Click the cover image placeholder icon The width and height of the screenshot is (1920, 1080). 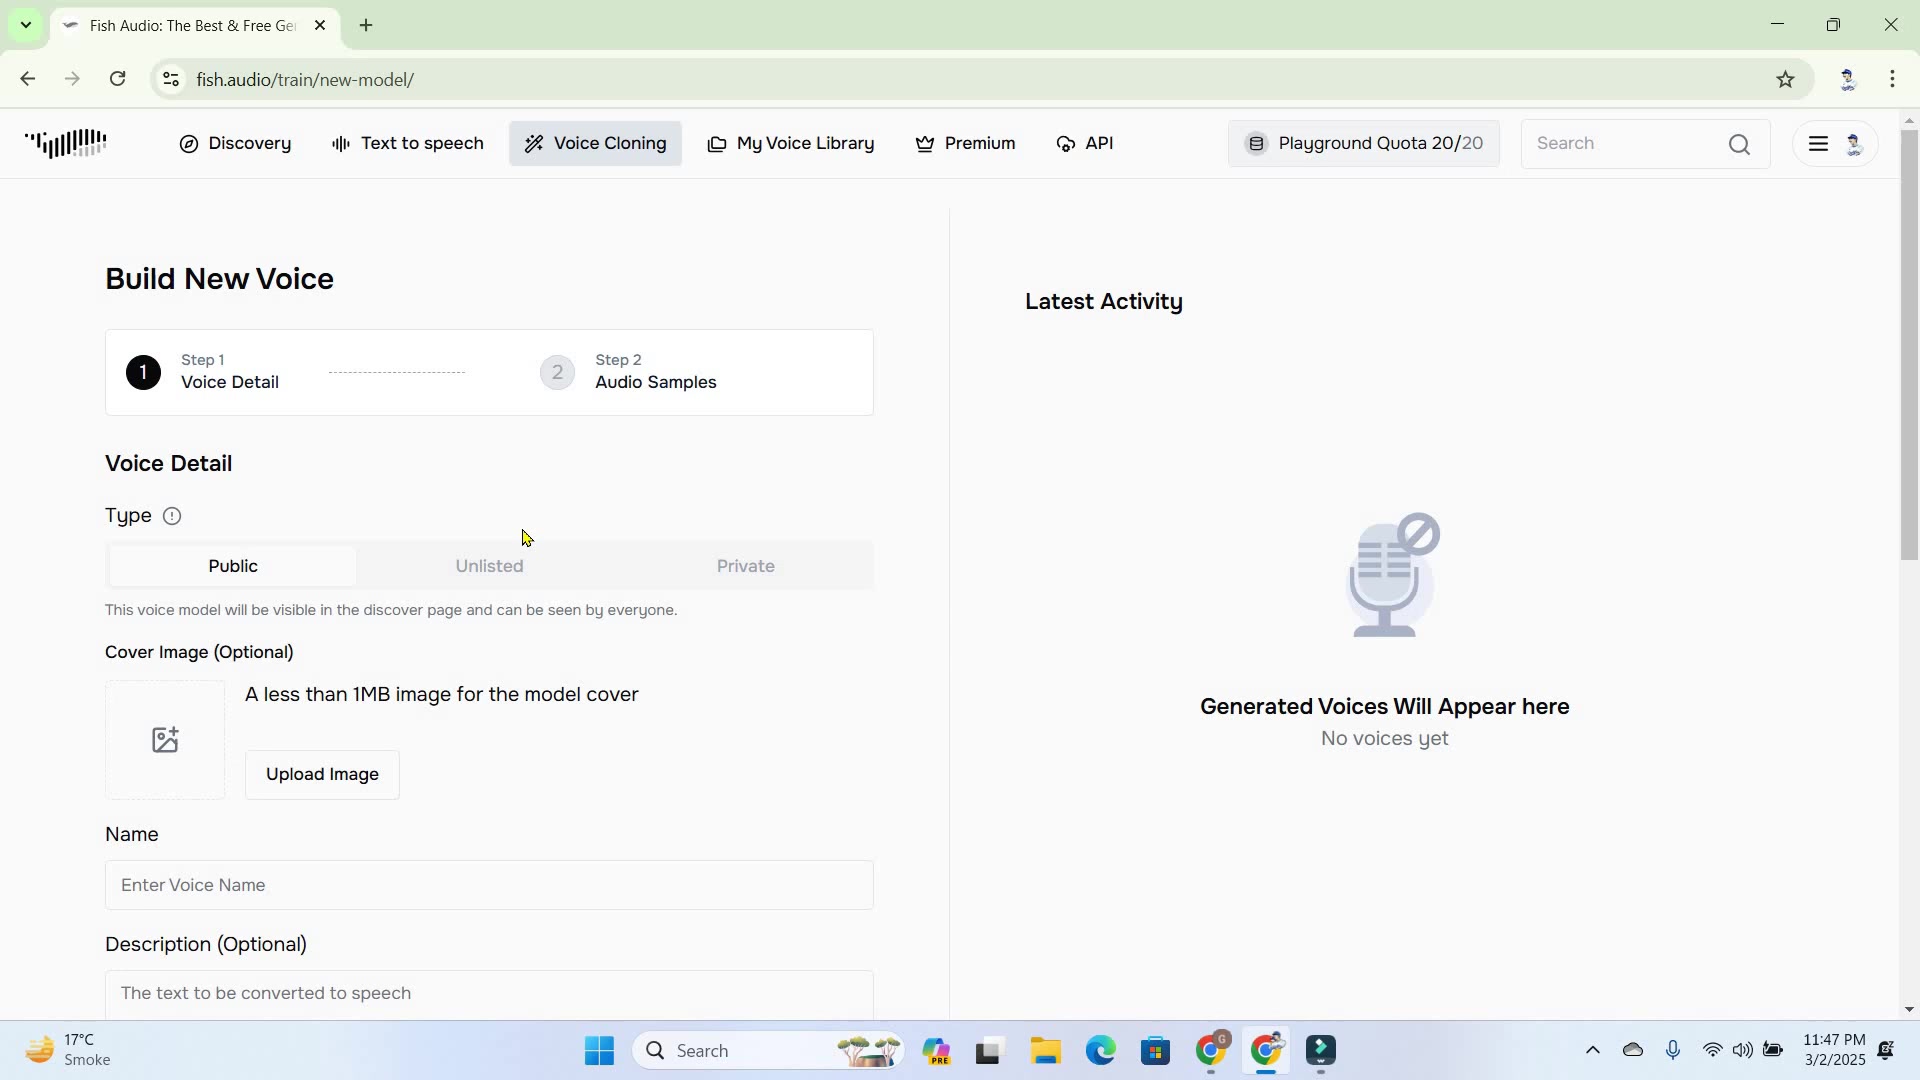coord(165,741)
